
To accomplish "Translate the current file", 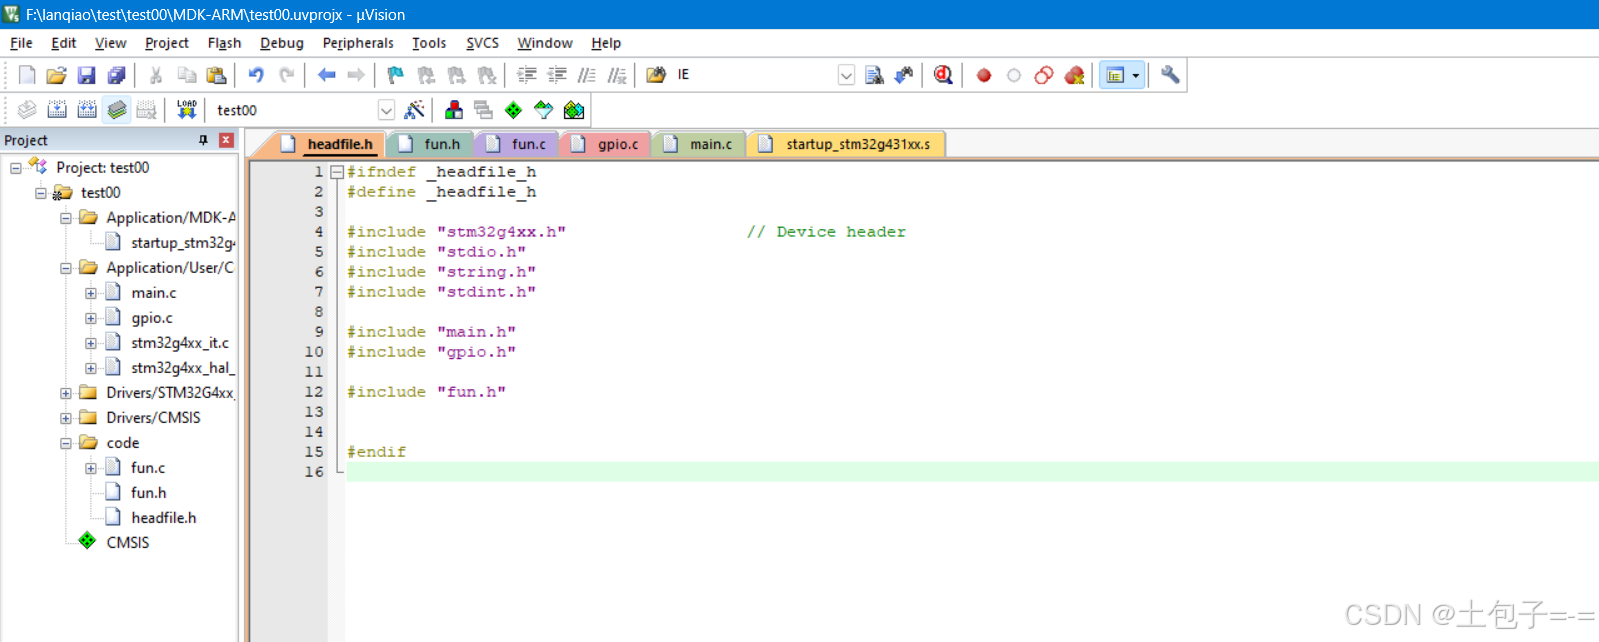I will click(27, 110).
